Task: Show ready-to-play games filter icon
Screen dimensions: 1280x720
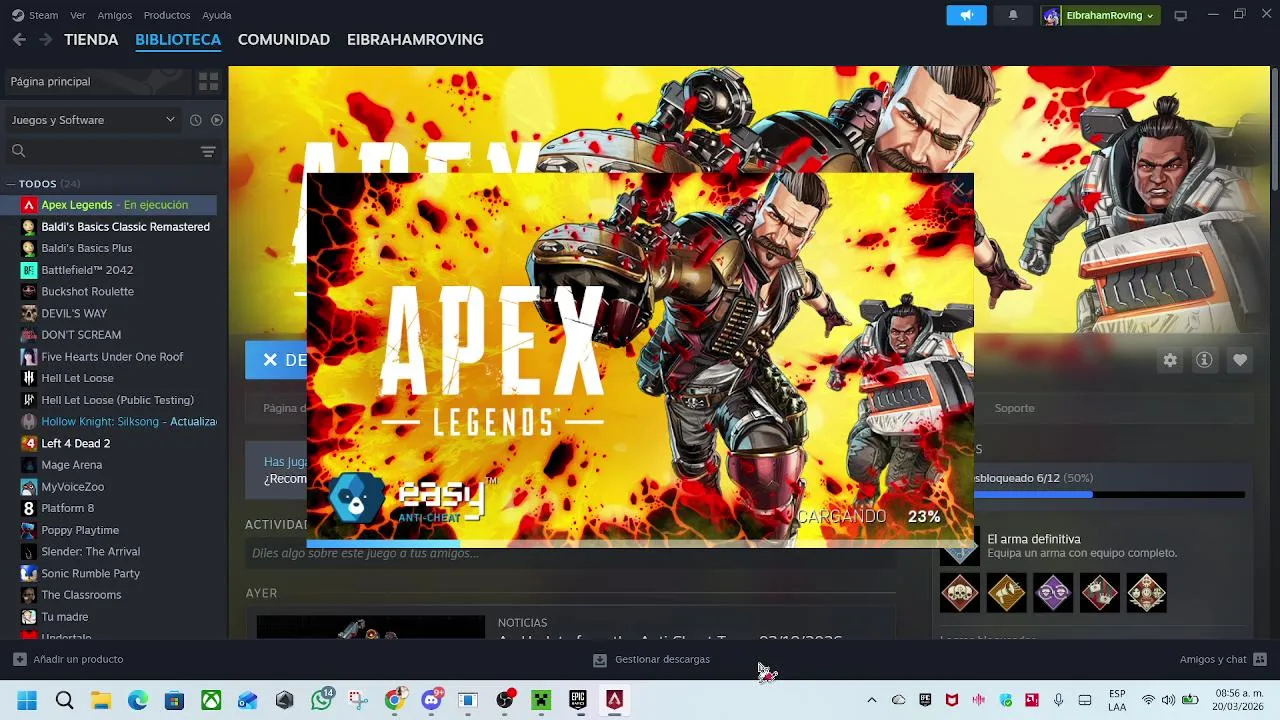Action: pos(217,120)
